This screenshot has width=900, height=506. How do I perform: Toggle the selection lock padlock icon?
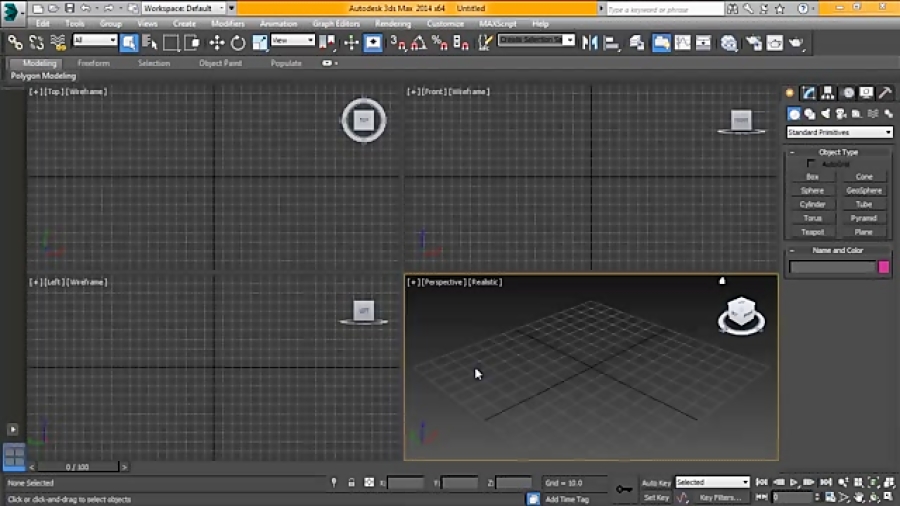tap(351, 482)
